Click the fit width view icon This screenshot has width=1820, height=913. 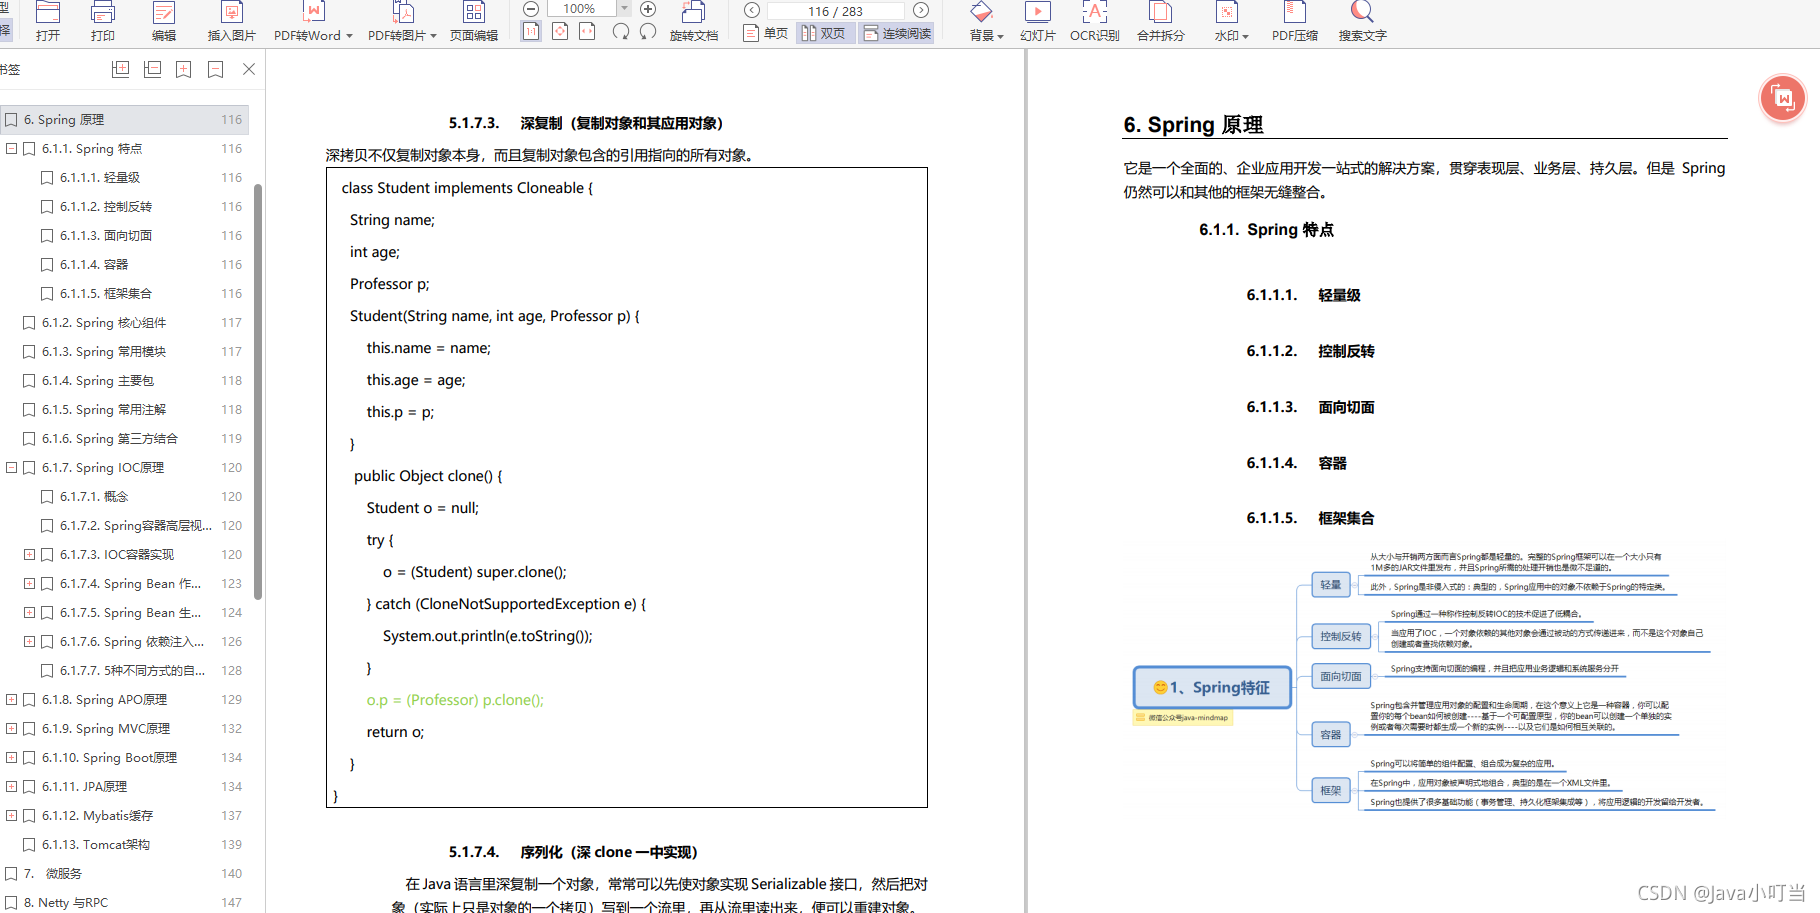(588, 32)
